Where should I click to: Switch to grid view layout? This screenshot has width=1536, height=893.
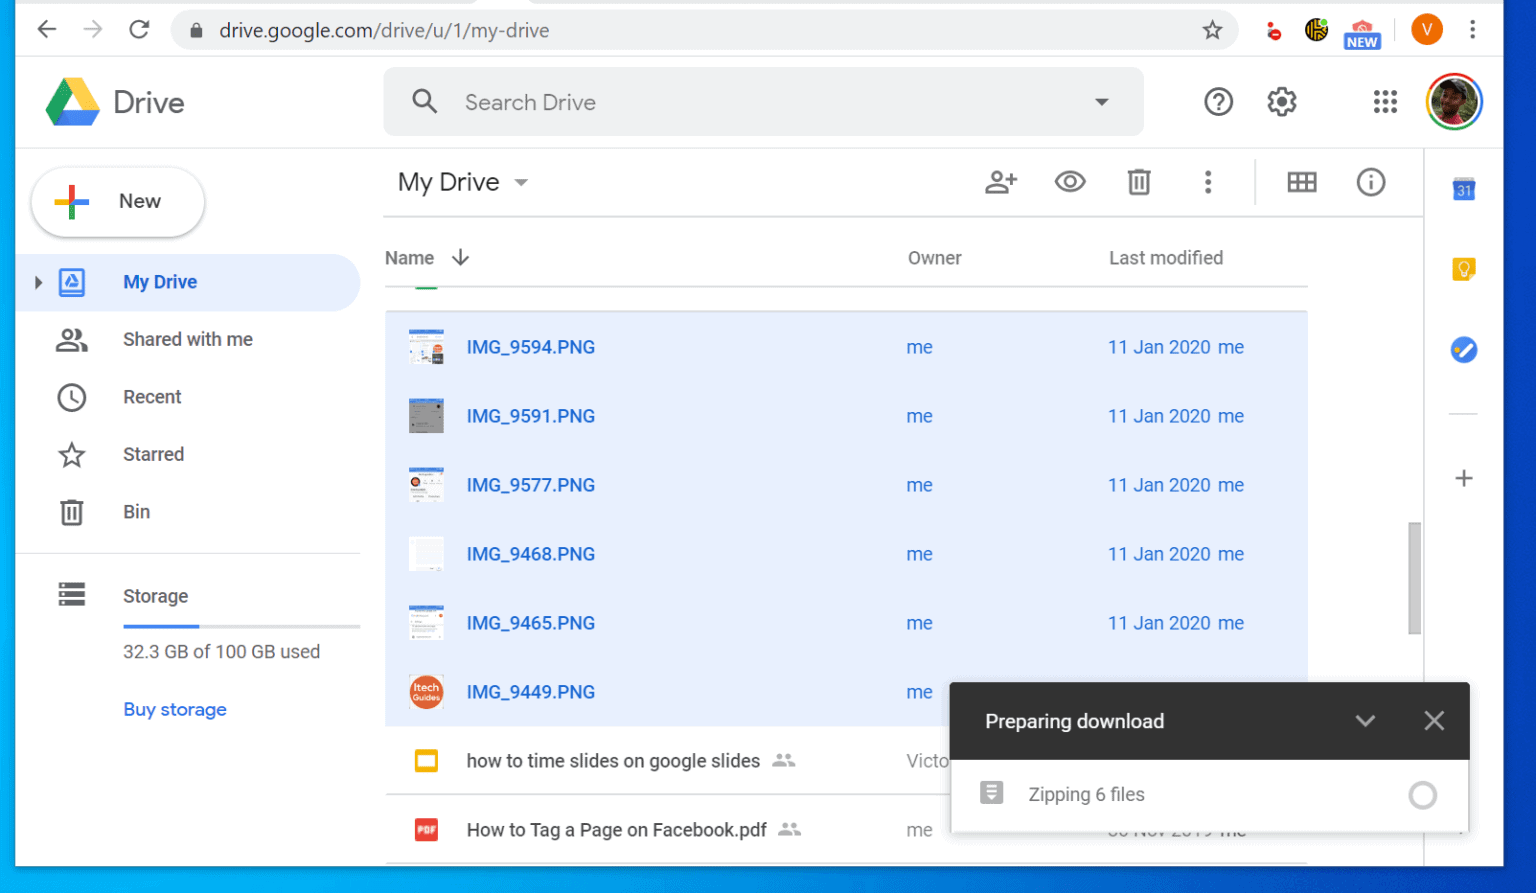tap(1302, 182)
